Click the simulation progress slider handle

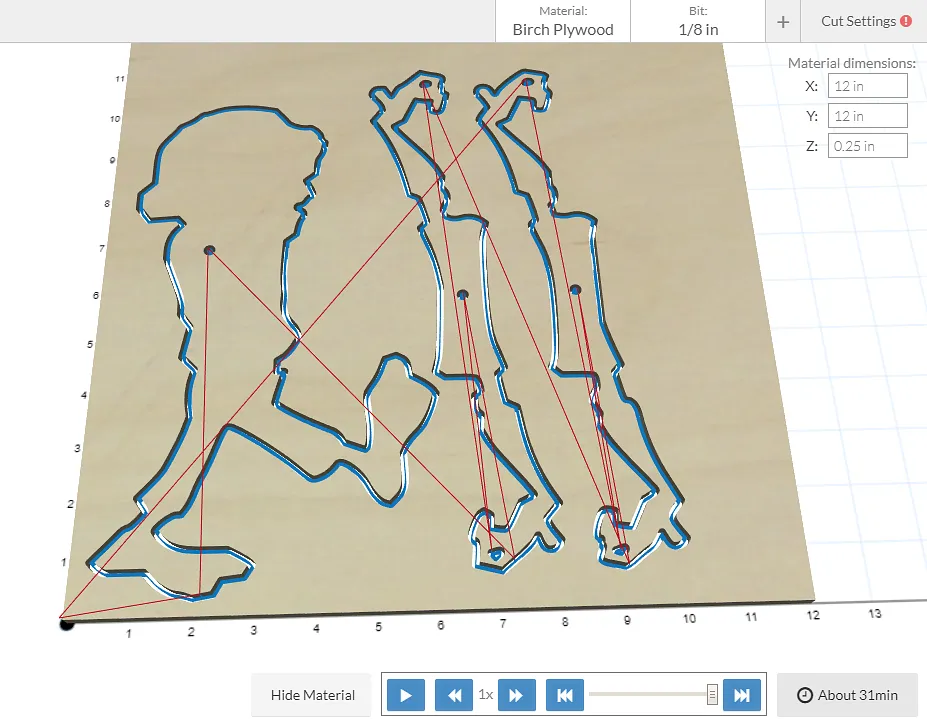click(712, 694)
